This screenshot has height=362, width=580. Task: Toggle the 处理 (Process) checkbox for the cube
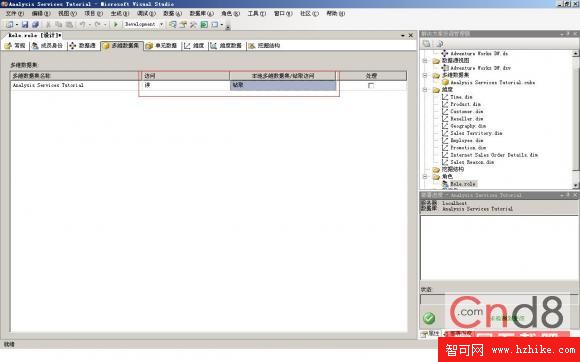pos(371,85)
